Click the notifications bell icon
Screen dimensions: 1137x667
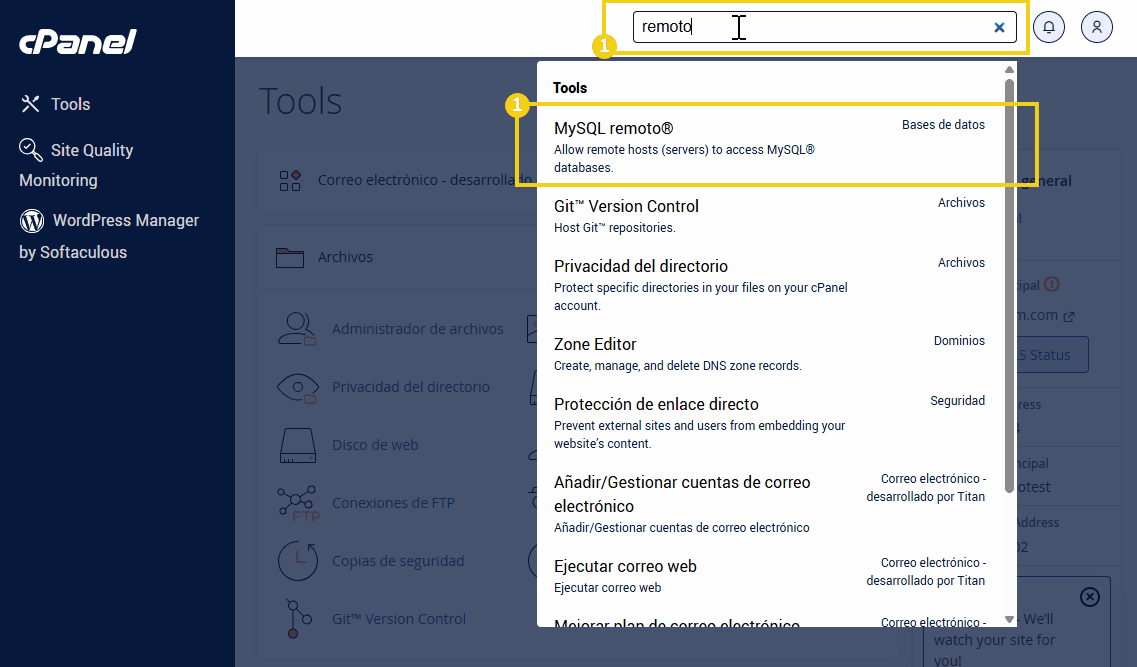coord(1049,27)
